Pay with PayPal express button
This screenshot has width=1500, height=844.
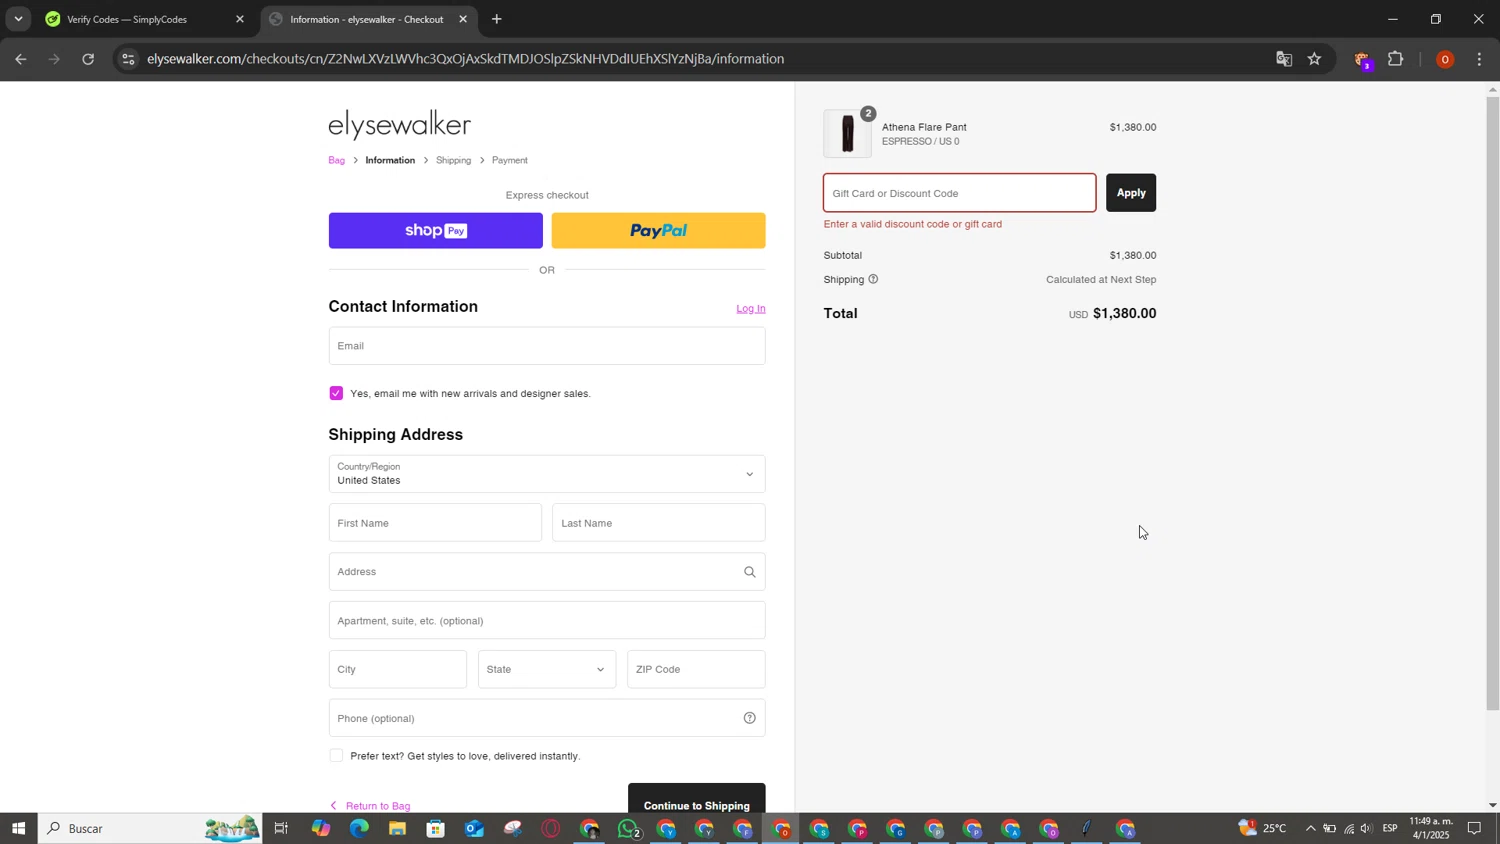pos(658,231)
